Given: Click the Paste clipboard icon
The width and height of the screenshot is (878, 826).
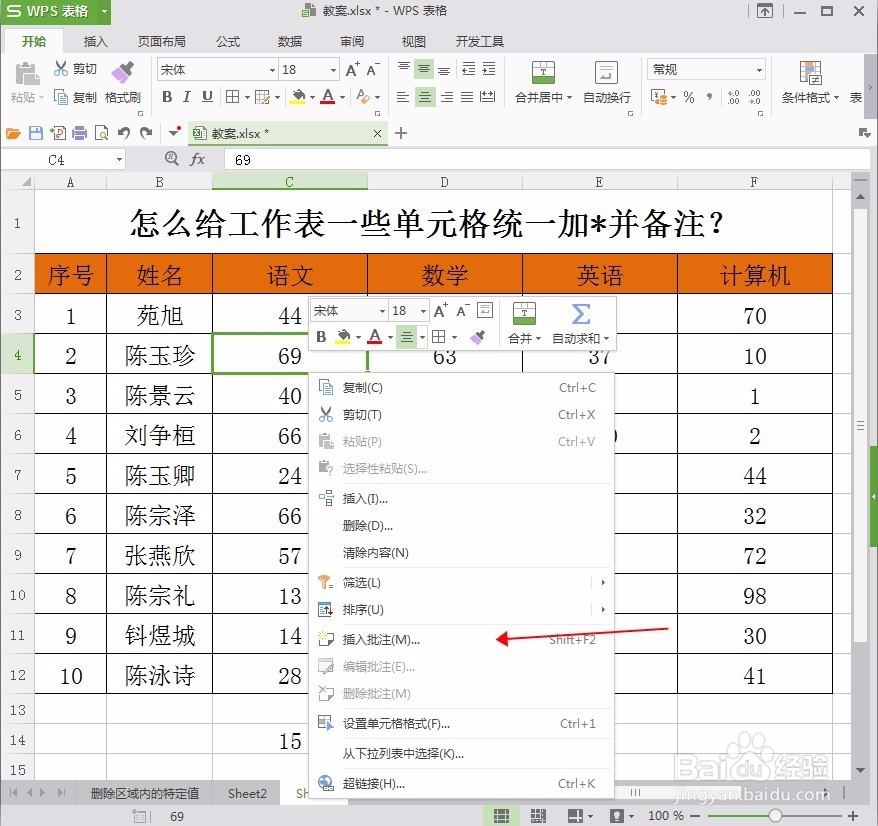Looking at the screenshot, I should 26,73.
